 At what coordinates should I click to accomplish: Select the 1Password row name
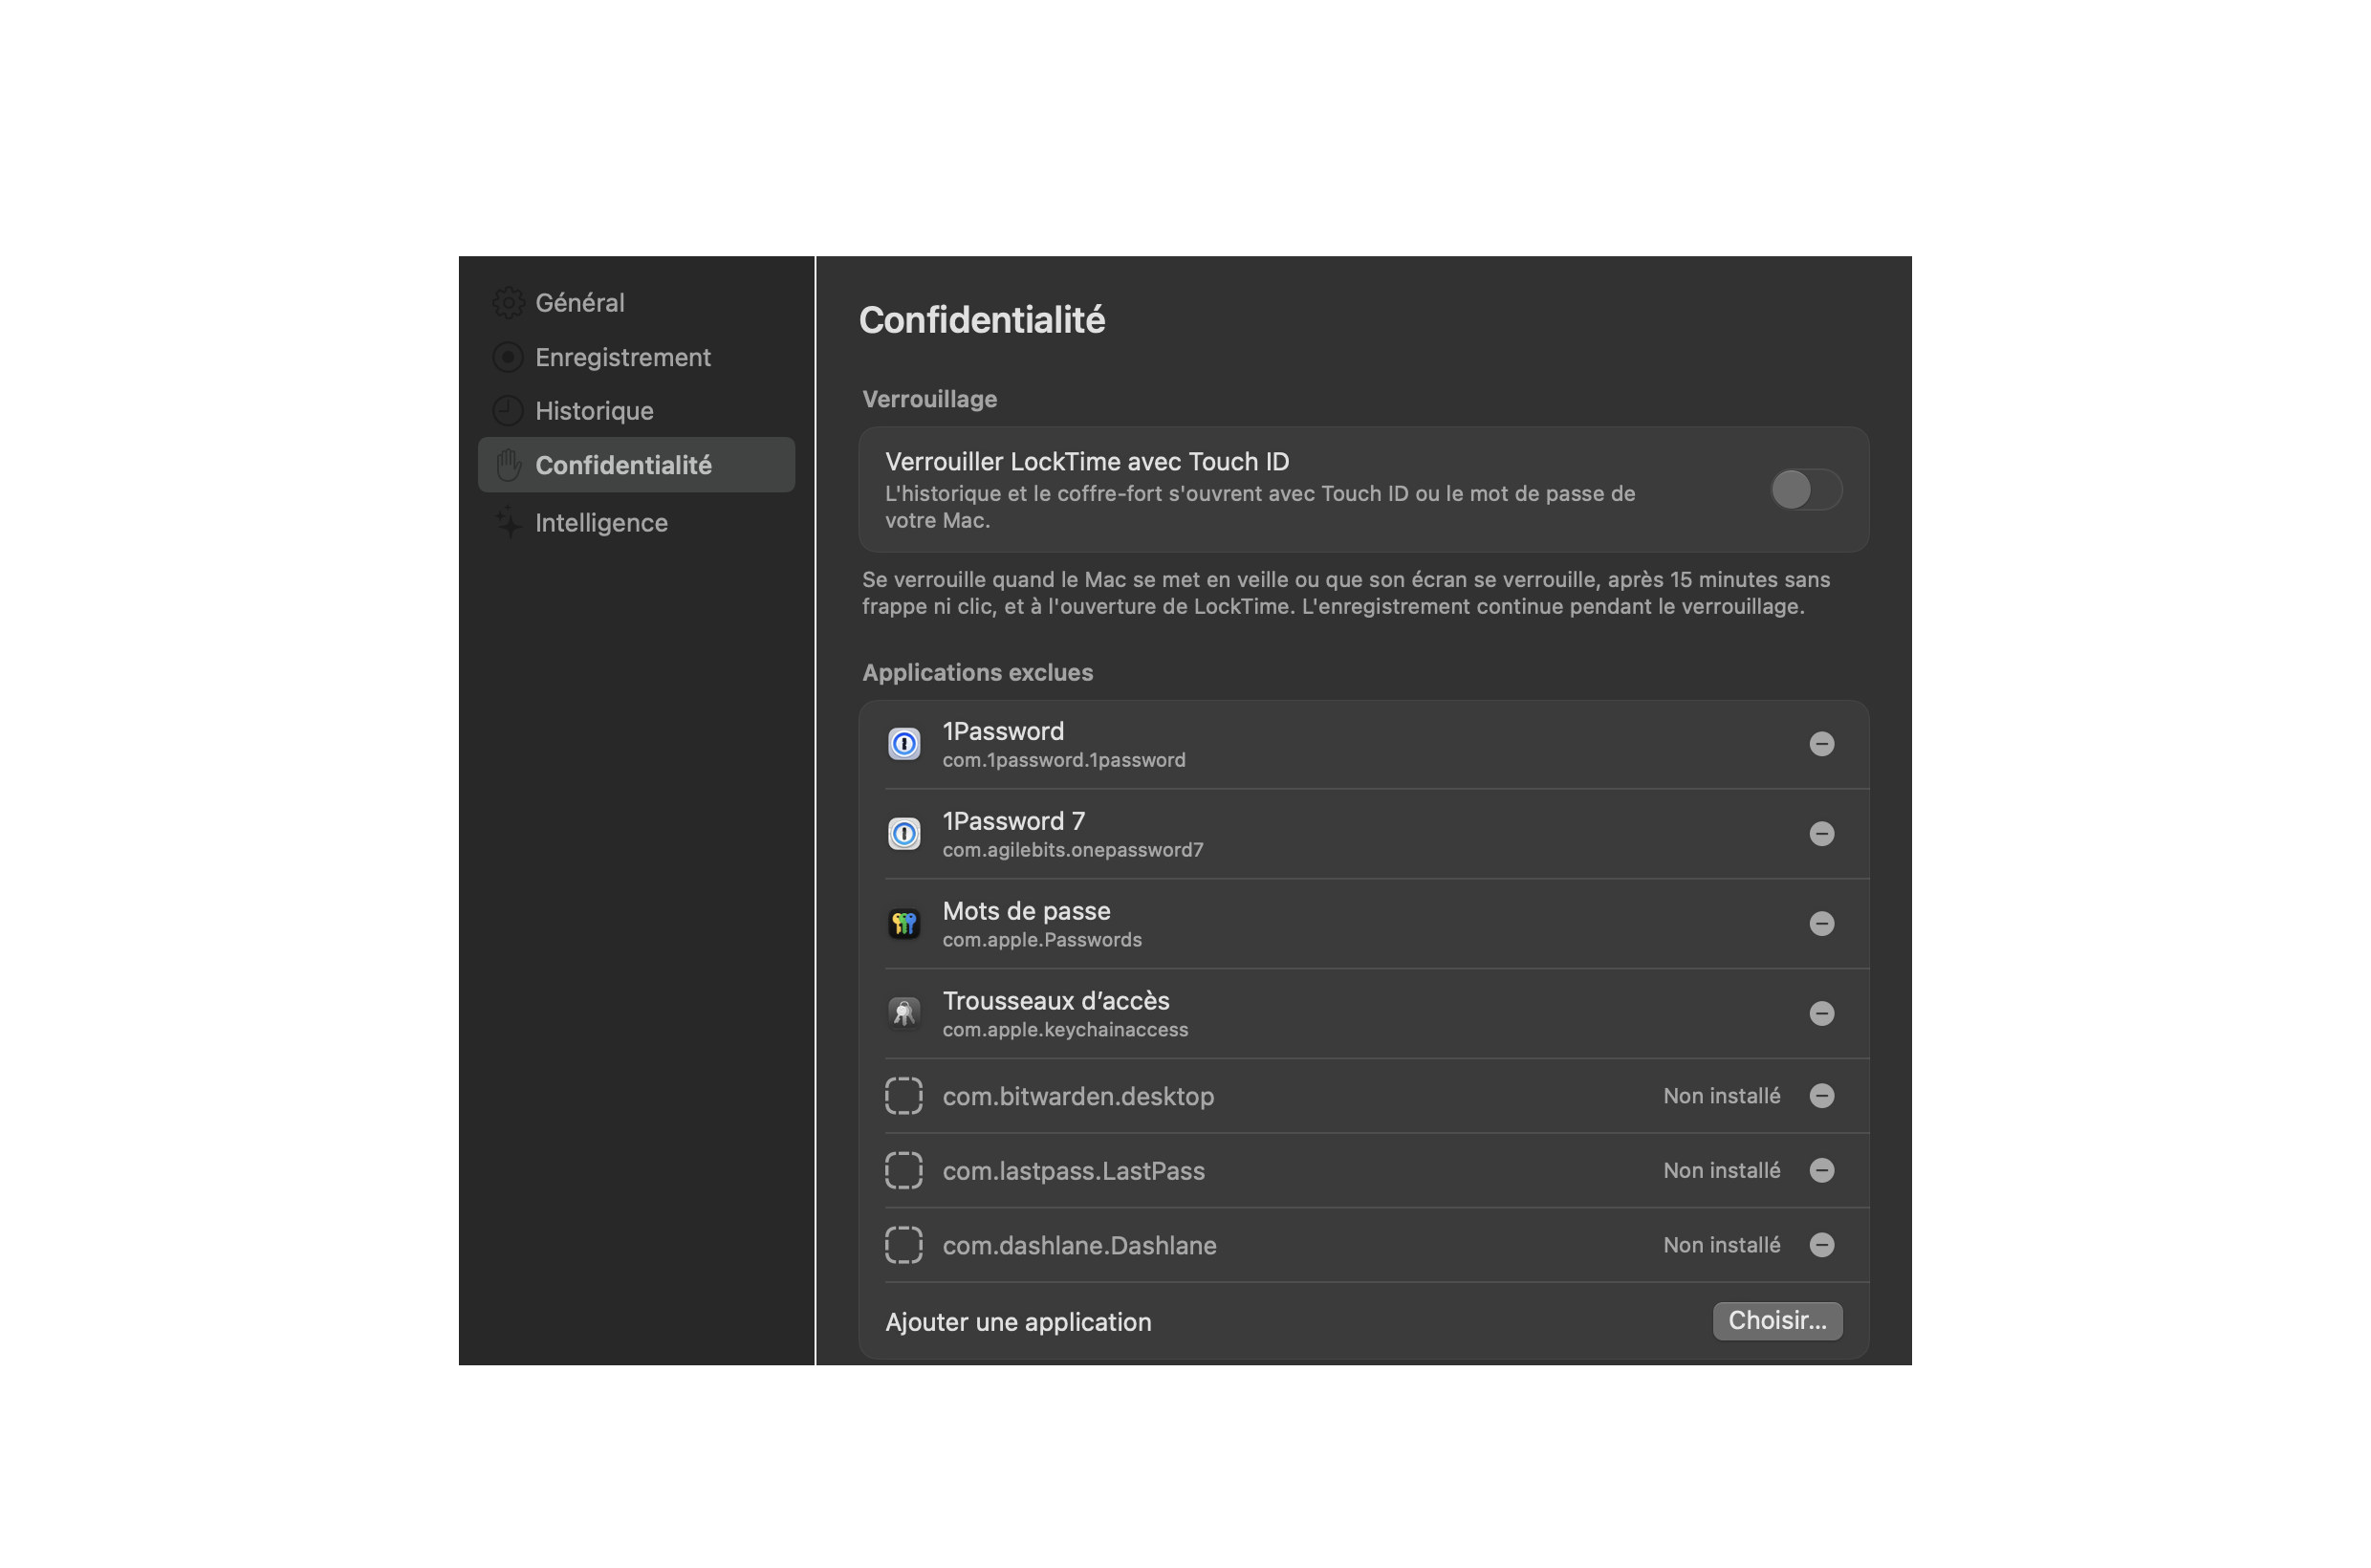(x=1003, y=732)
